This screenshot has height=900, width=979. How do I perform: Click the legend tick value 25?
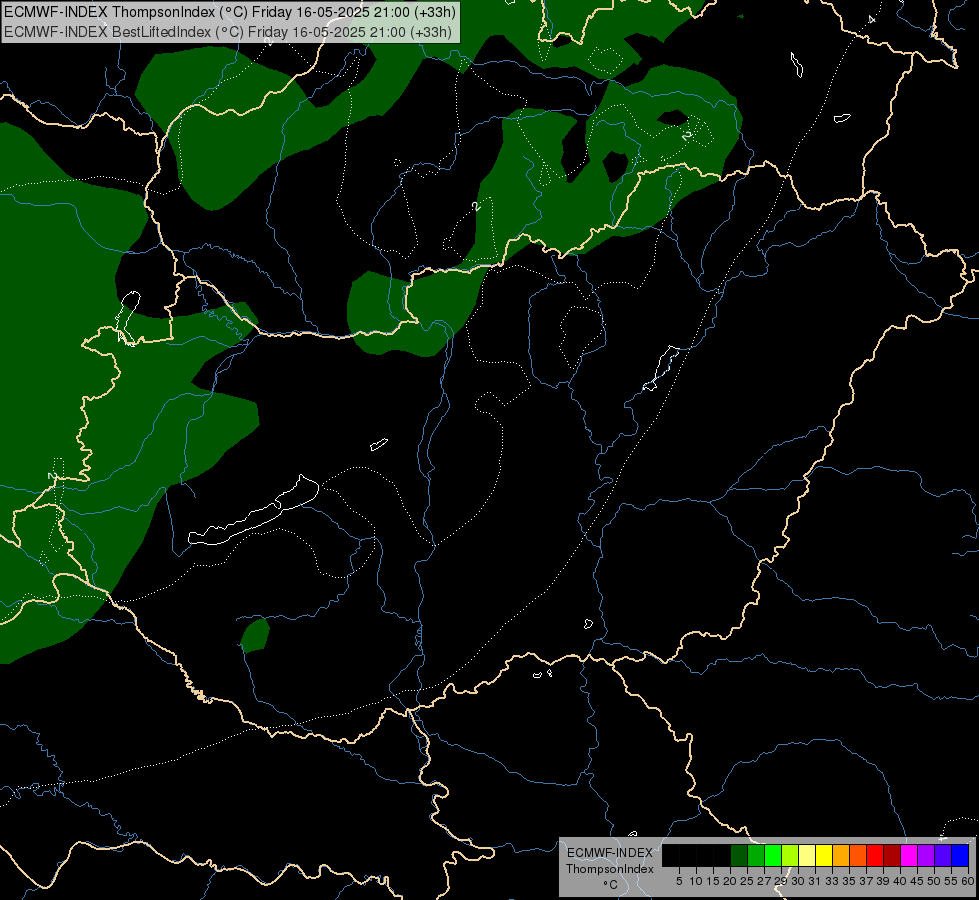(x=747, y=881)
